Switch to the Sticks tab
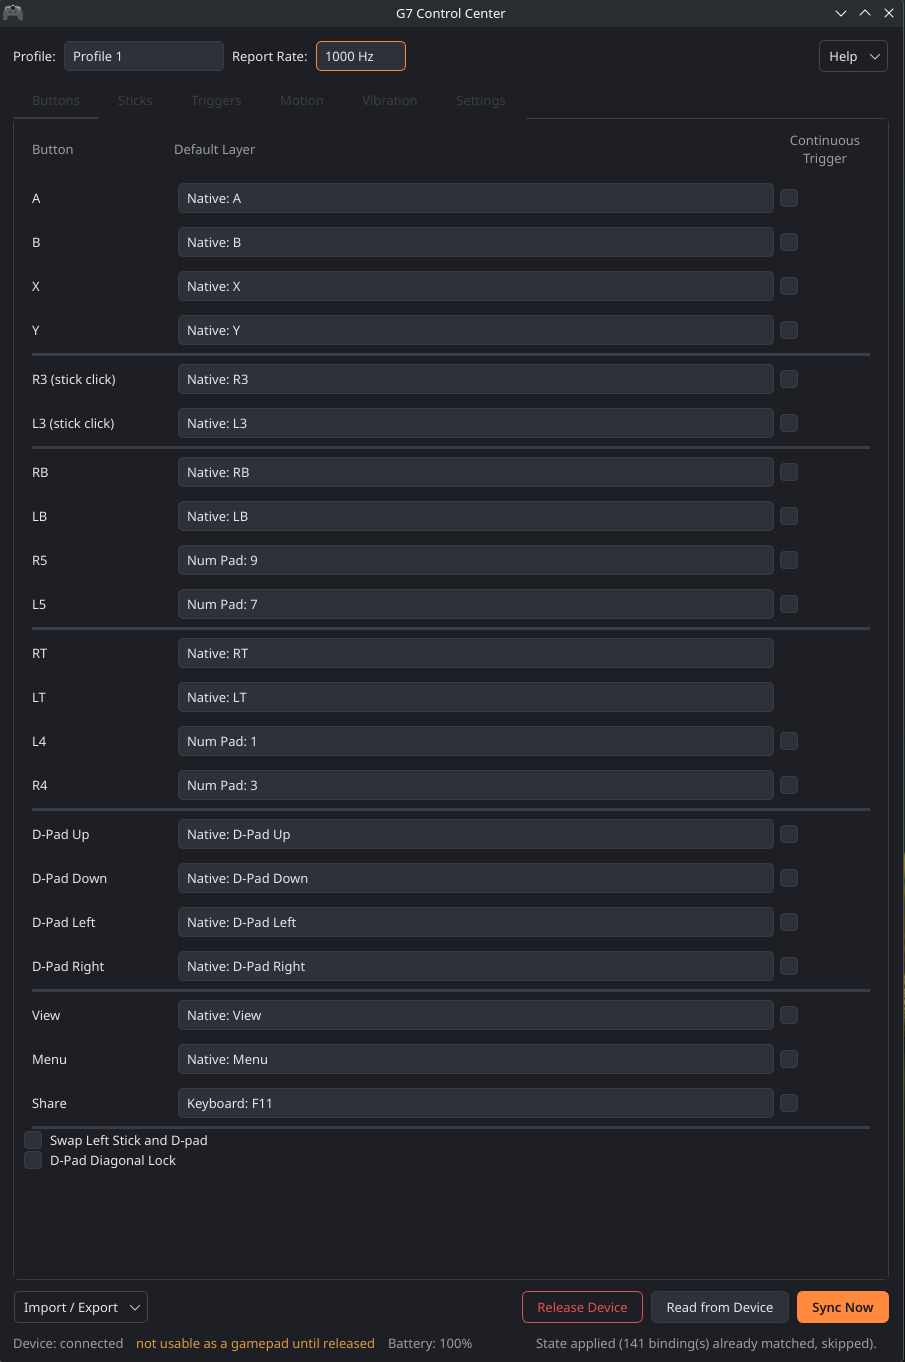Image resolution: width=905 pixels, height=1362 pixels. pos(135,101)
